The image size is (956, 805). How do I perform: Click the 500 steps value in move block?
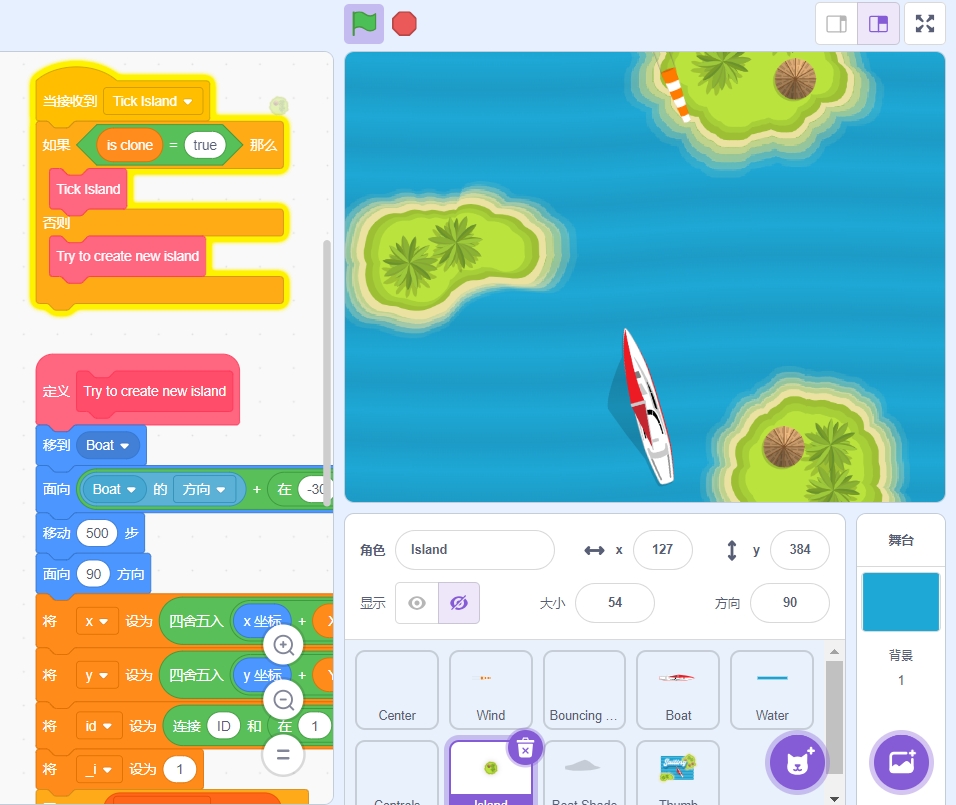coord(97,533)
